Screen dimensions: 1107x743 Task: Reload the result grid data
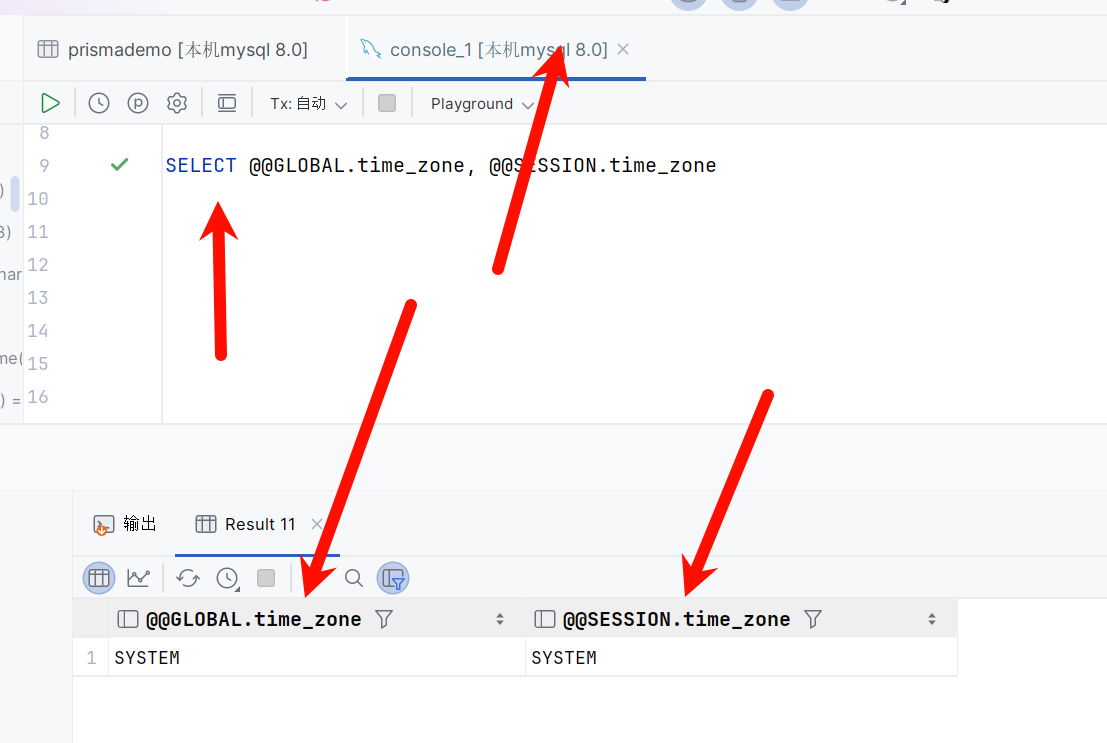(188, 578)
